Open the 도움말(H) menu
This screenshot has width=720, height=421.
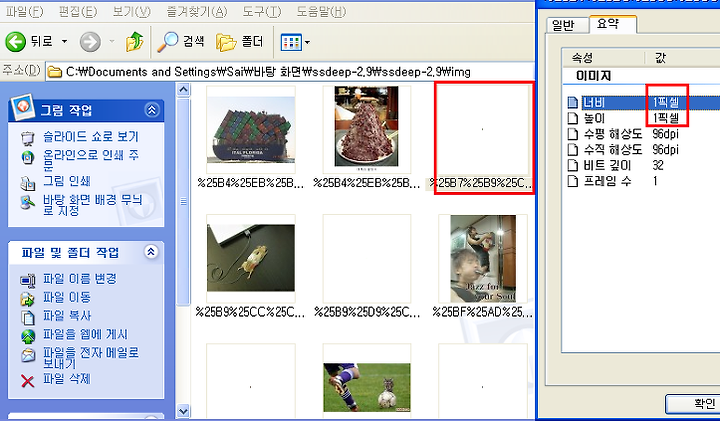[x=321, y=11]
